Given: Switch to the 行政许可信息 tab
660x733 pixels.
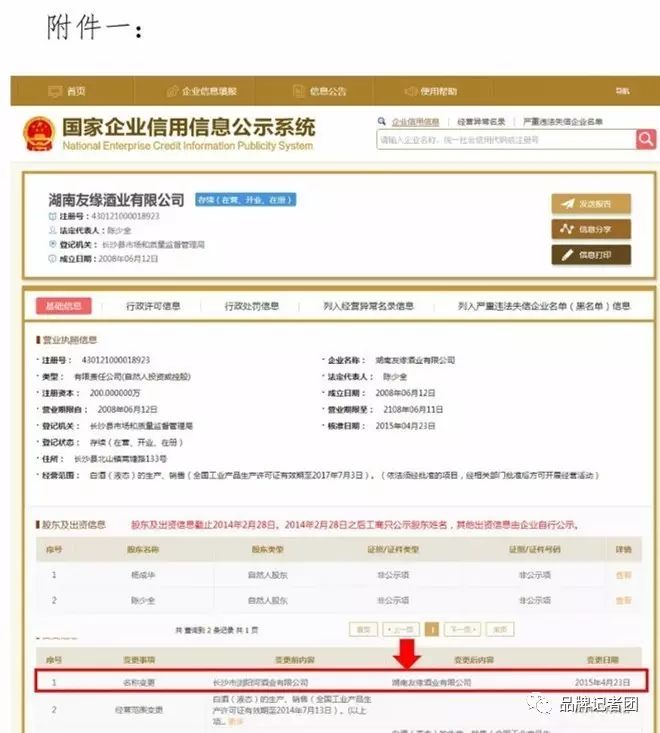Looking at the screenshot, I should coord(153,306).
